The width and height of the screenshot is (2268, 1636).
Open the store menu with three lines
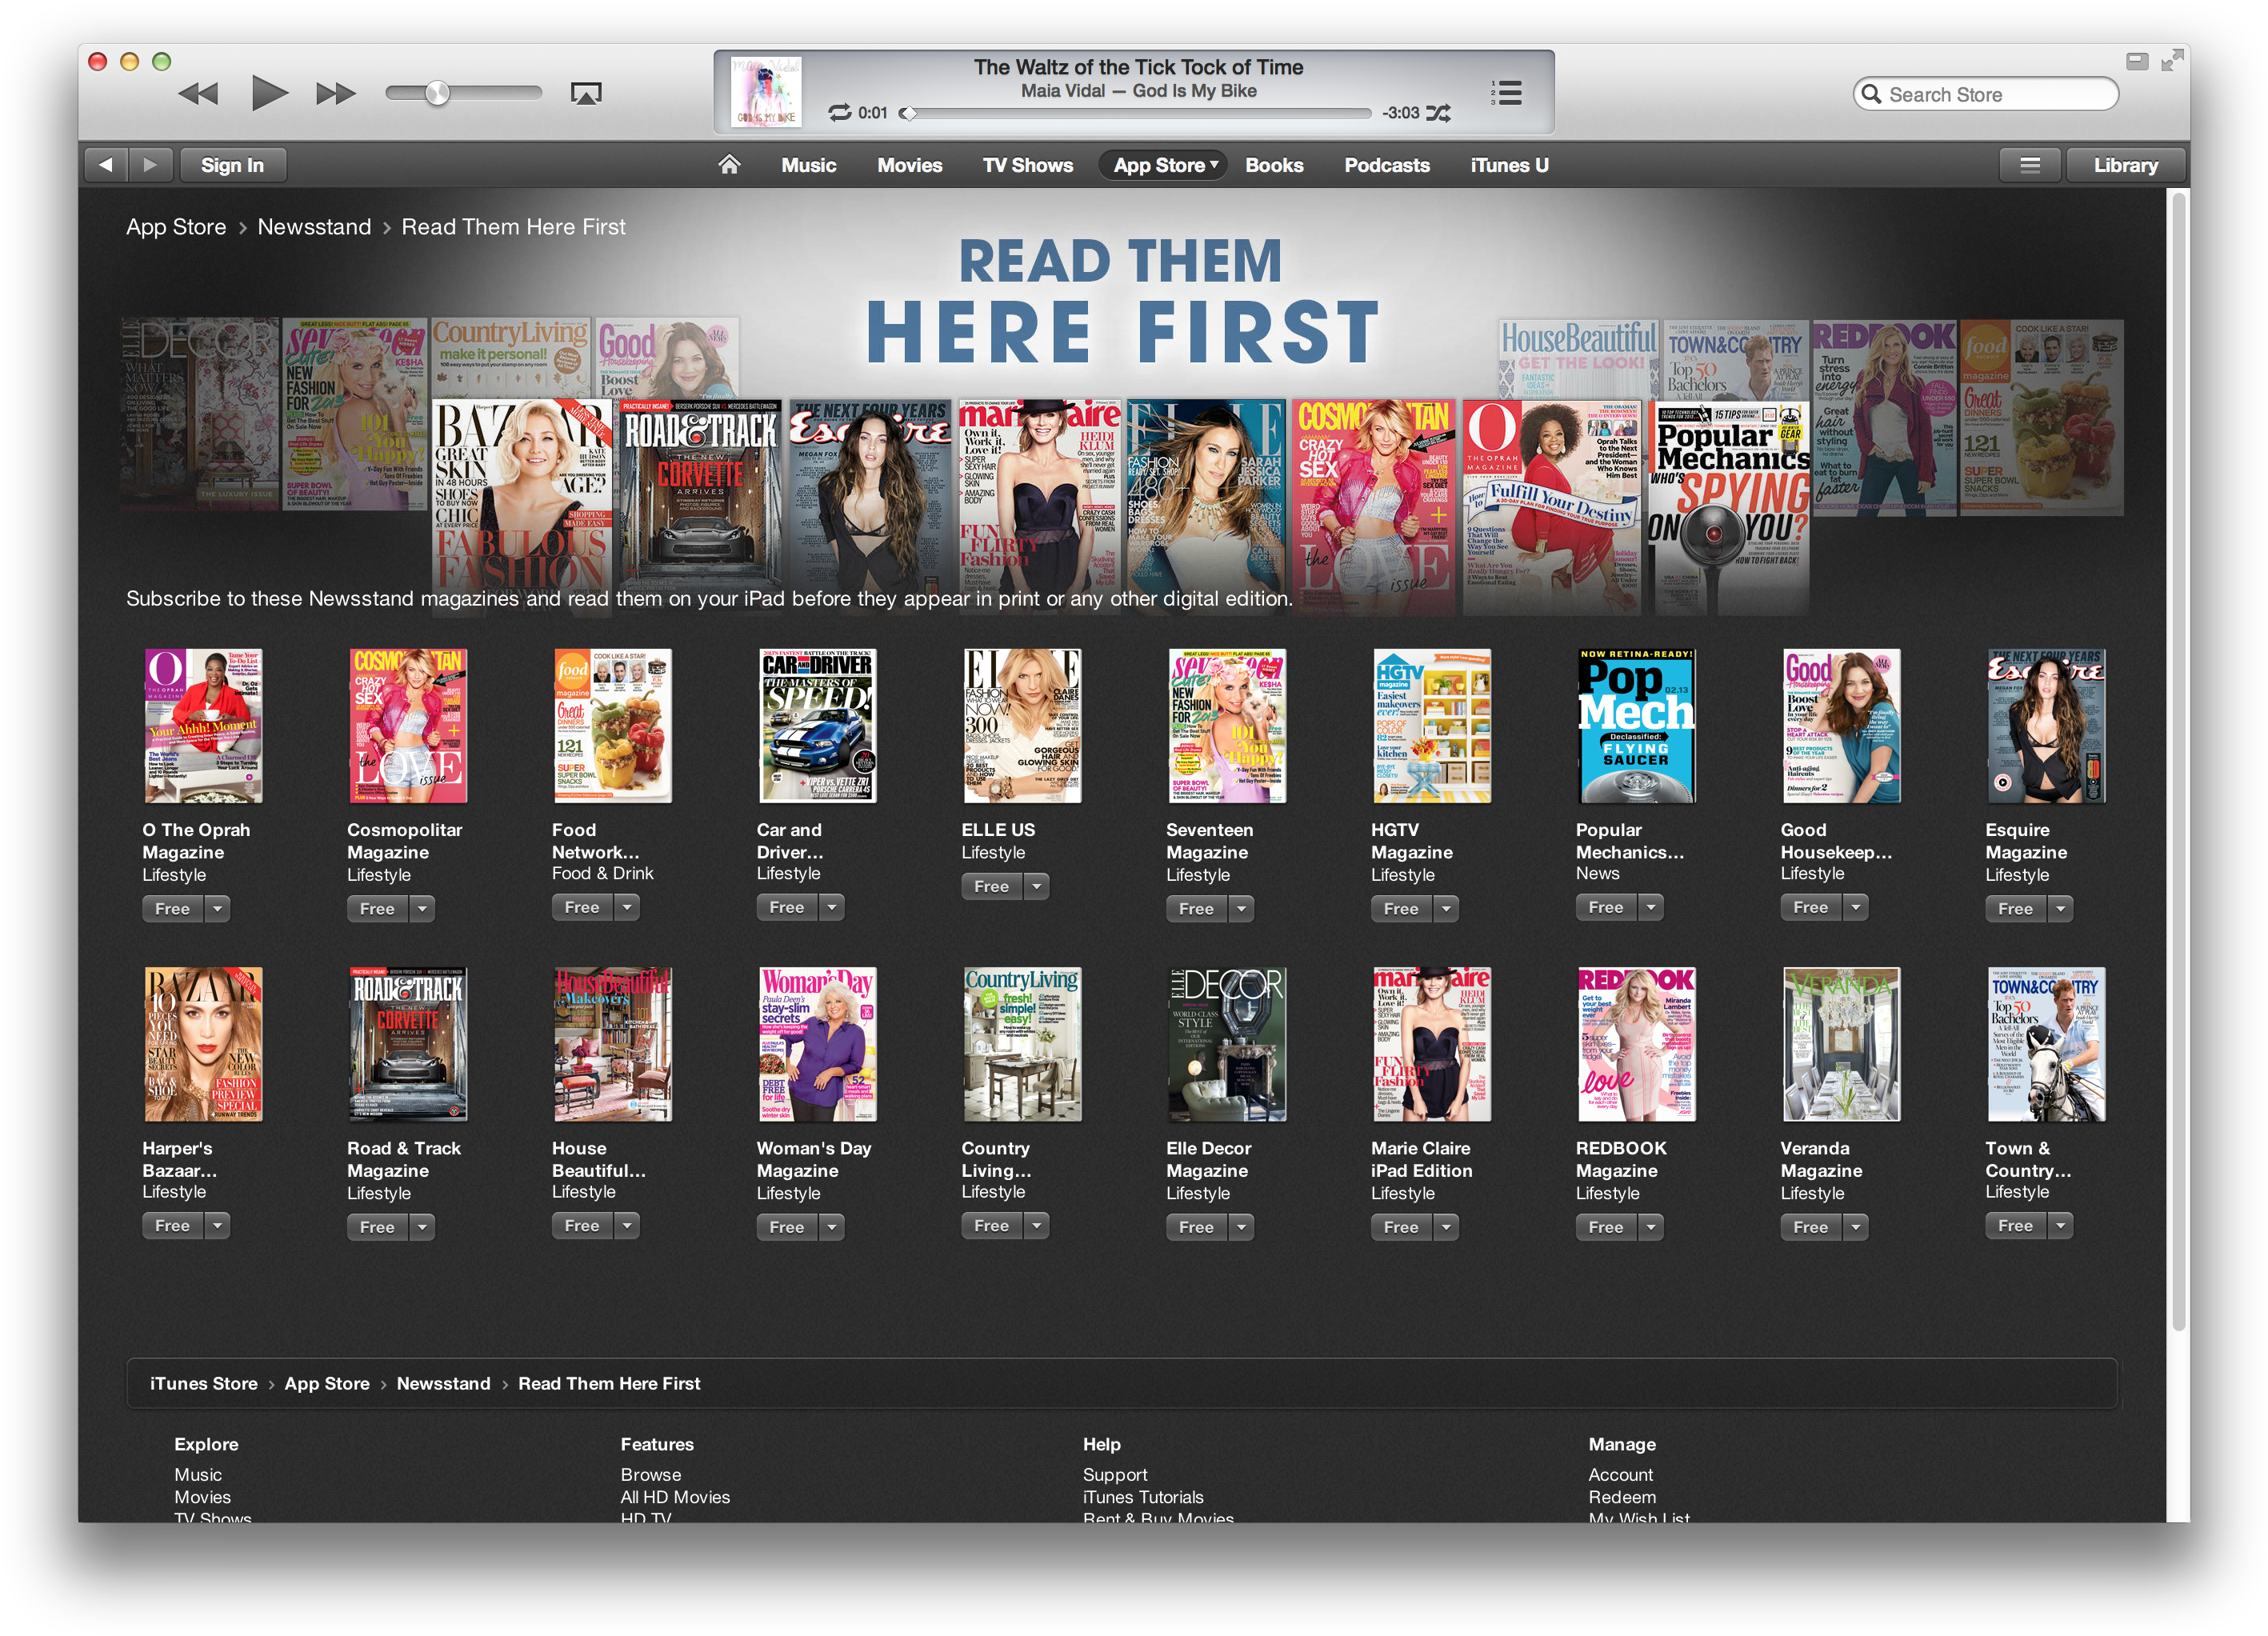click(2029, 165)
